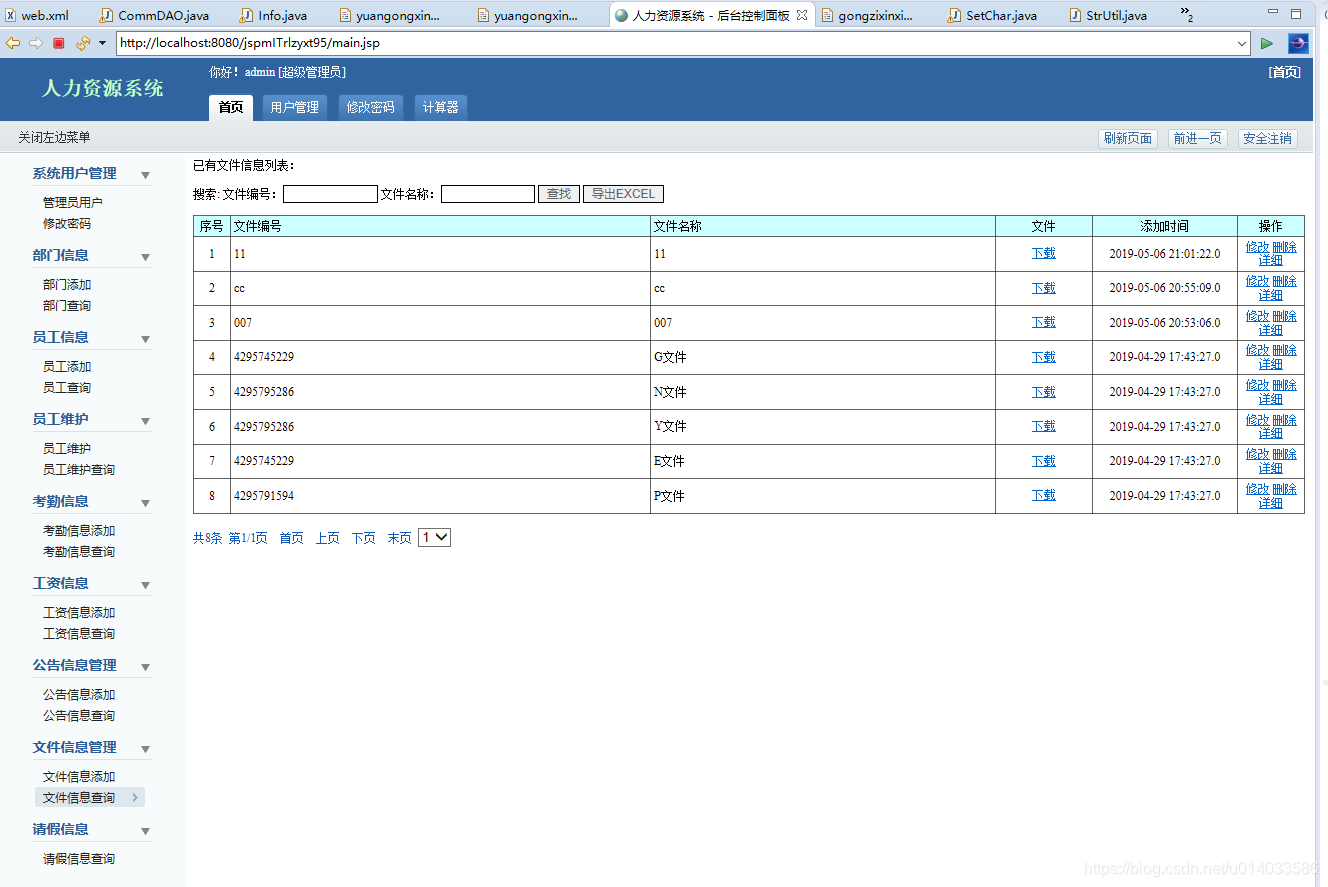Click the 安全注销 button
The width and height of the screenshot is (1328, 887).
pos(1267,139)
